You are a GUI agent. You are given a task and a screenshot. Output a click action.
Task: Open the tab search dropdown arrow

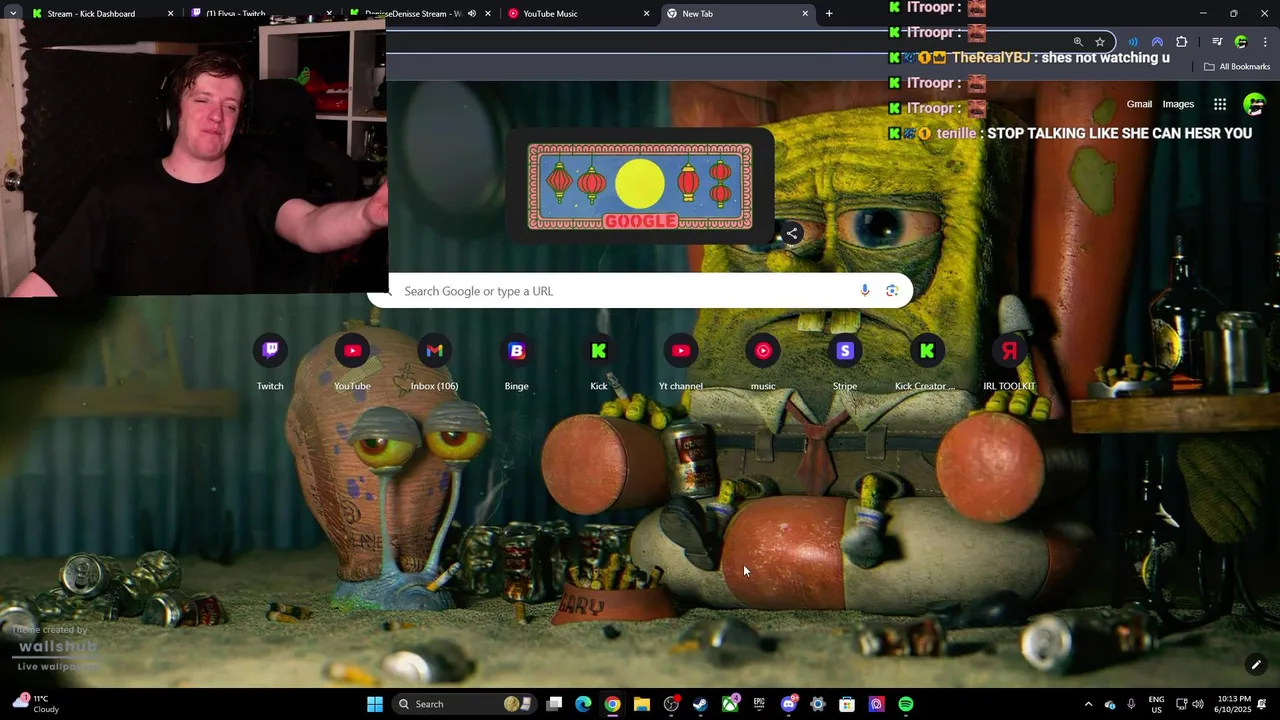click(x=12, y=13)
